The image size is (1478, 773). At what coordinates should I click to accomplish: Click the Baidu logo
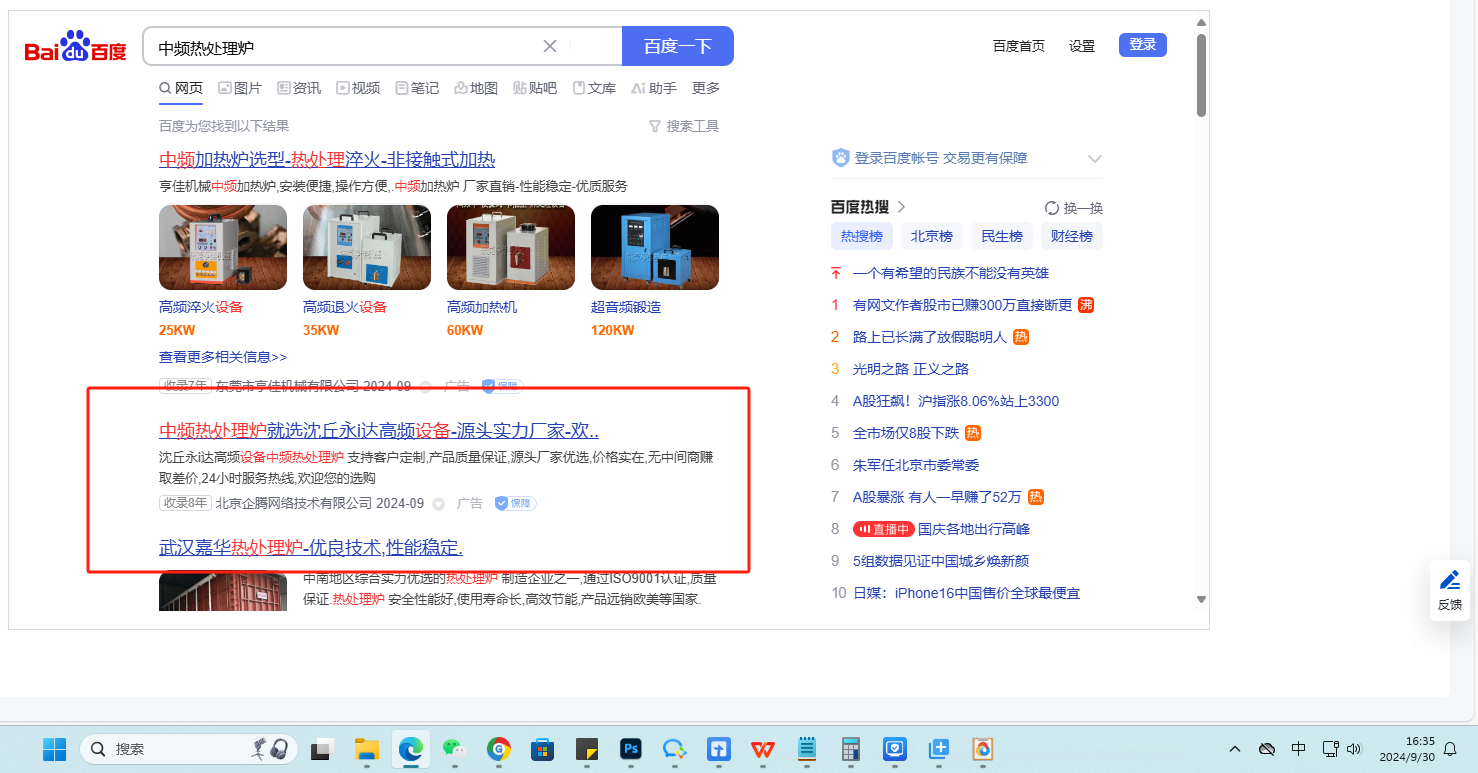pyautogui.click(x=76, y=47)
